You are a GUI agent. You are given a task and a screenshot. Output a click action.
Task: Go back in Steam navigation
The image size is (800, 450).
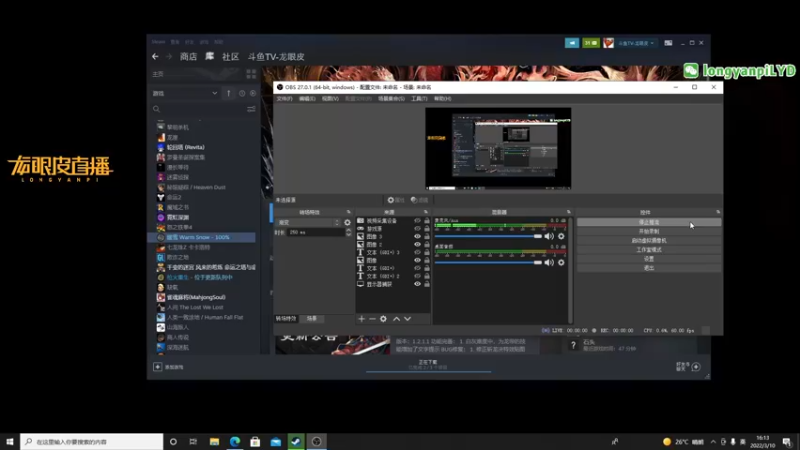tap(155, 57)
